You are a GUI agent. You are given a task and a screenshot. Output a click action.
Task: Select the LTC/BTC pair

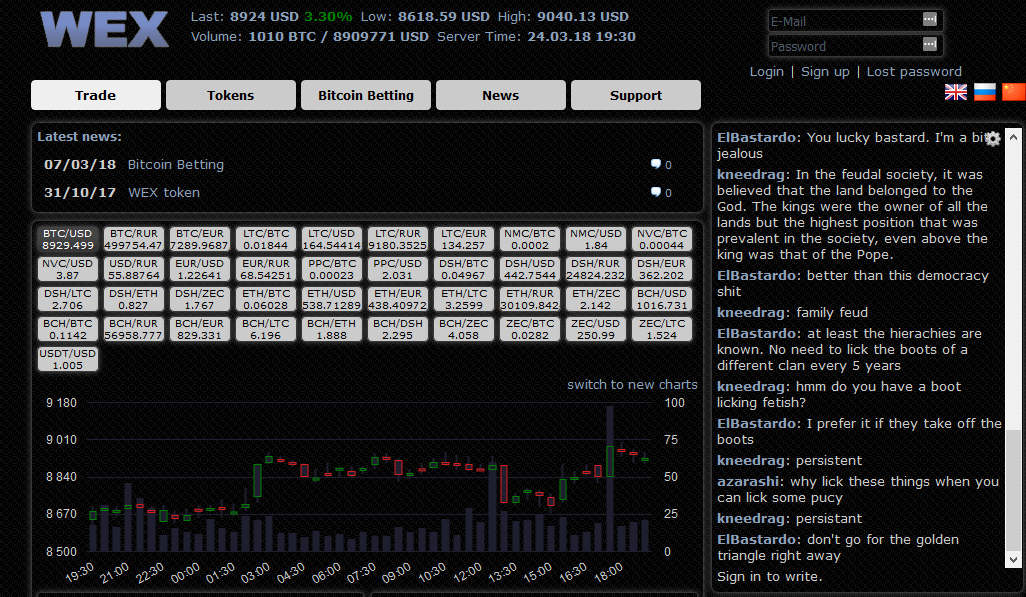coord(266,239)
